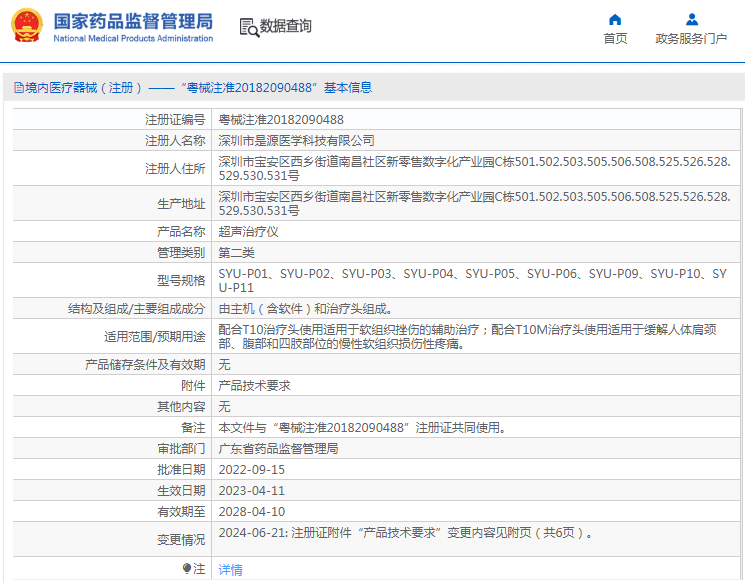Click the 第二类 management category value
The height and width of the screenshot is (583, 745).
coord(236,252)
